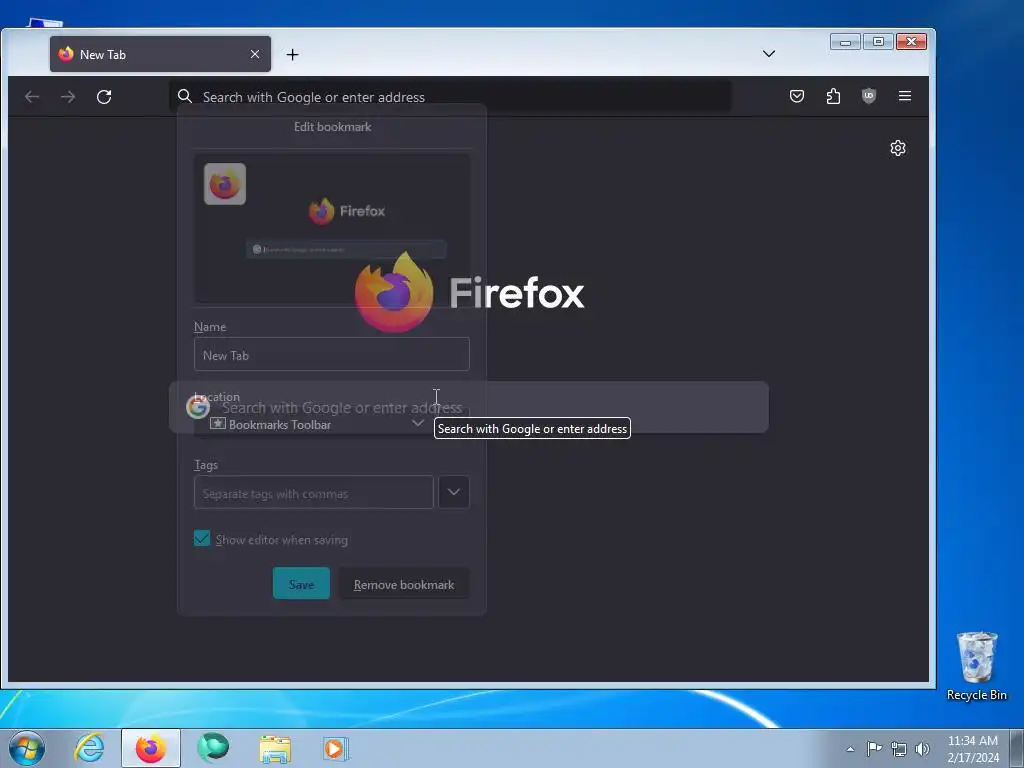Go back one page
Viewport: 1024px width, 768px height.
(x=32, y=97)
